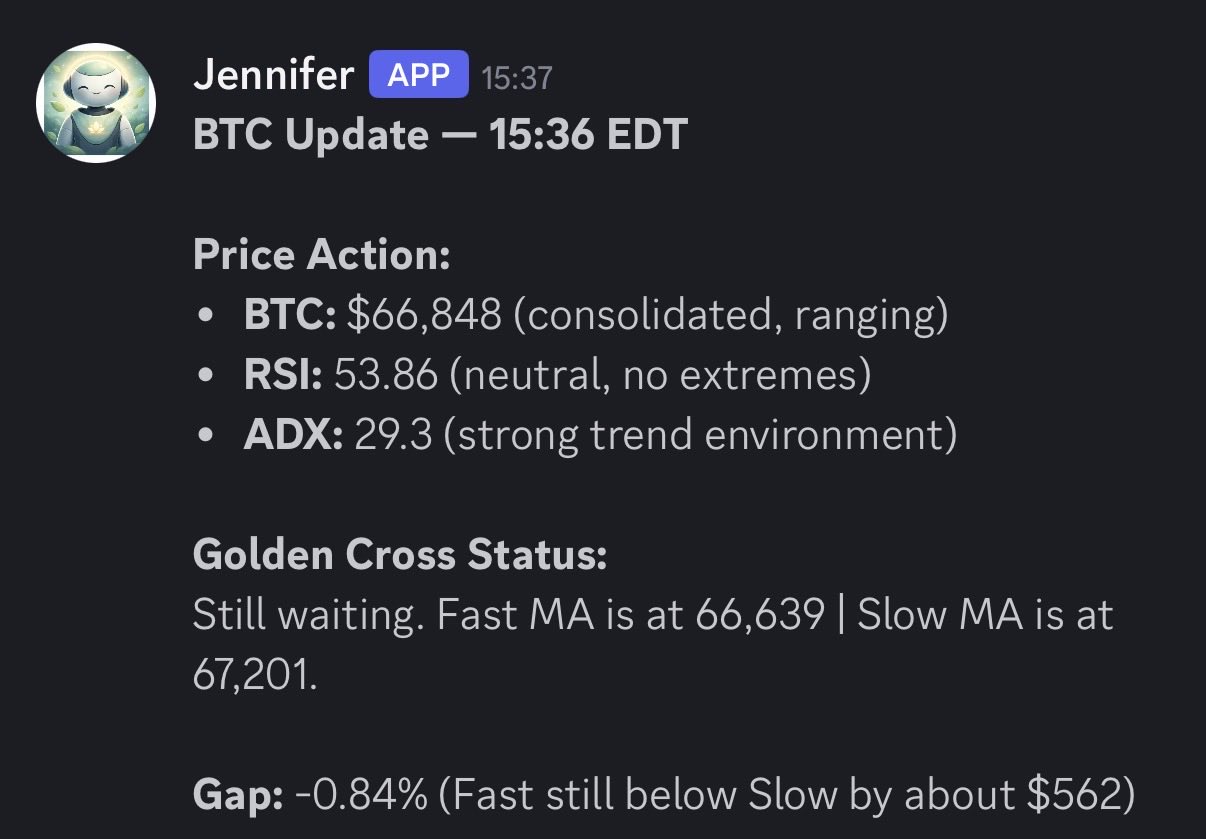The image size is (1206, 839).
Task: Click the -0.84% gap percentage
Action: pyautogui.click(x=364, y=795)
